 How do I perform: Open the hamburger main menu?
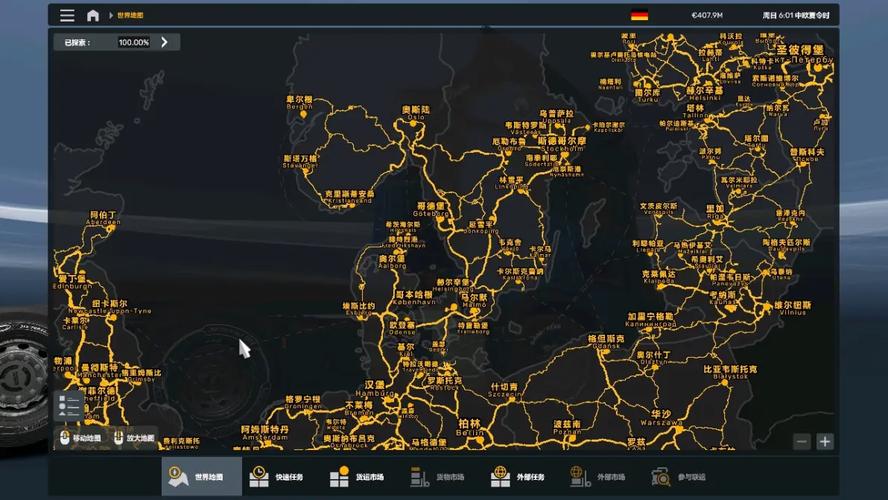click(x=67, y=15)
